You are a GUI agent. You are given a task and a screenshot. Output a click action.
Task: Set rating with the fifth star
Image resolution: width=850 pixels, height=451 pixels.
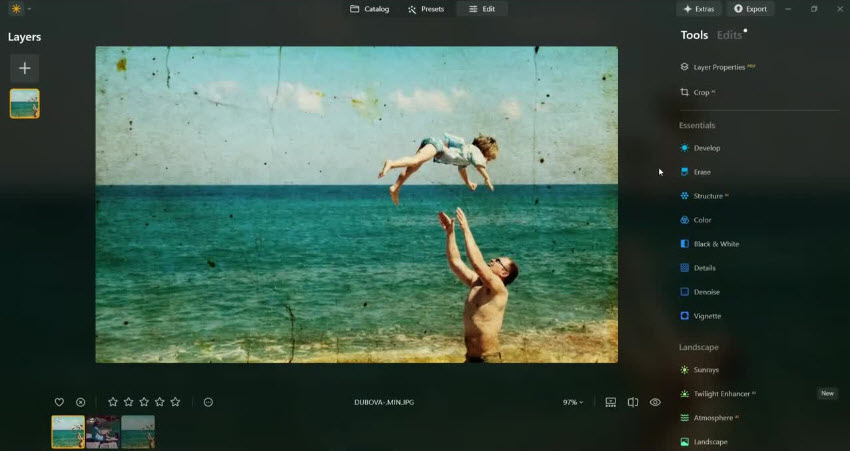[175, 402]
